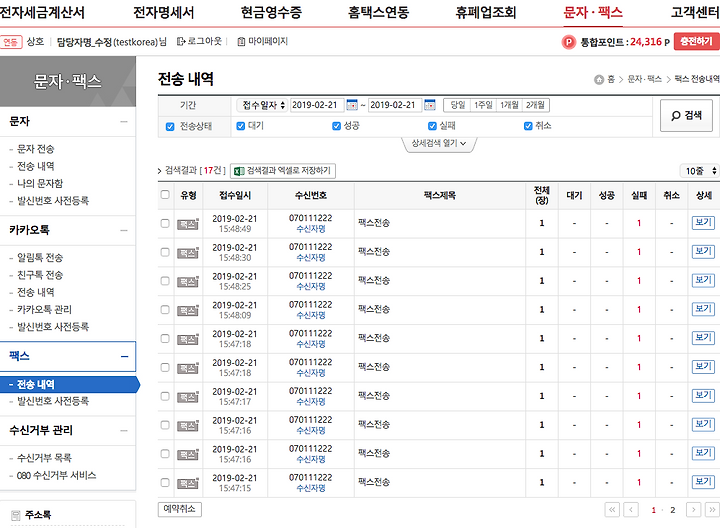The image size is (720, 528).
Task: Click fax type icon in 15:48:49 row
Action: point(188,224)
